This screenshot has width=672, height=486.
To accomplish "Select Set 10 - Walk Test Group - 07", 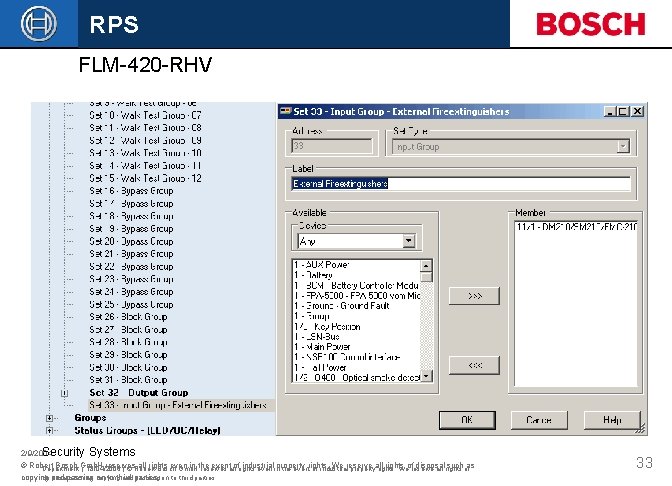I will coord(145,115).
